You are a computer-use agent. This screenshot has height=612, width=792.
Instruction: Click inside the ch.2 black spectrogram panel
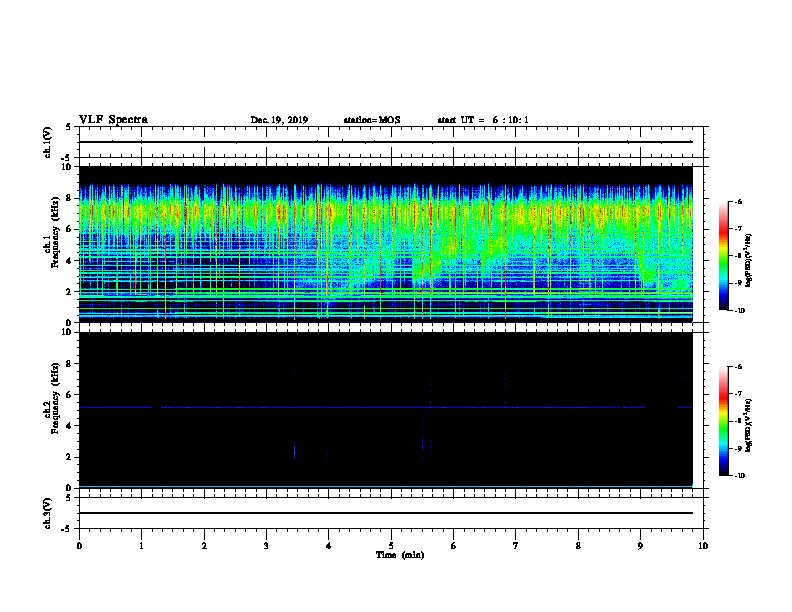point(386,410)
